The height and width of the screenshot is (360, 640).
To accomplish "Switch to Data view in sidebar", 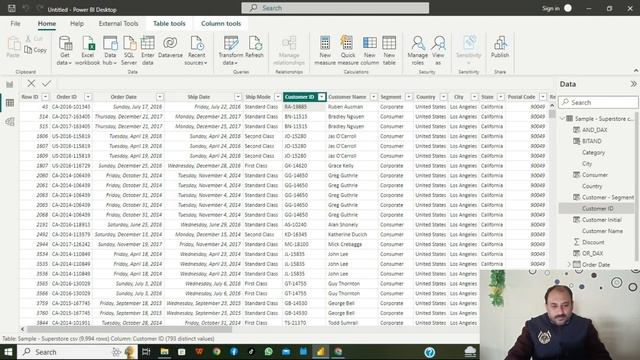I will click(10, 103).
